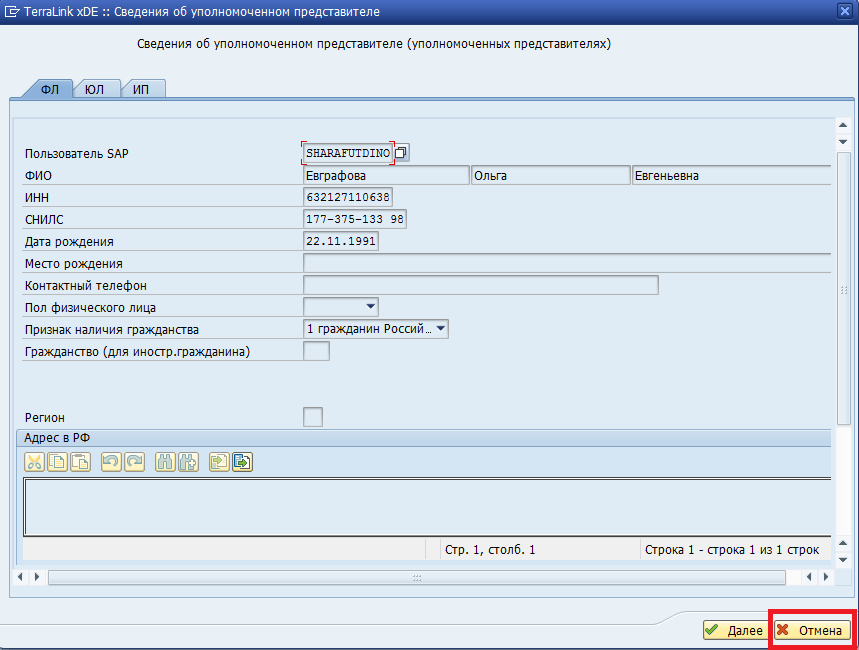
Task: Switch to the ЮЛ tab
Action: (x=94, y=89)
